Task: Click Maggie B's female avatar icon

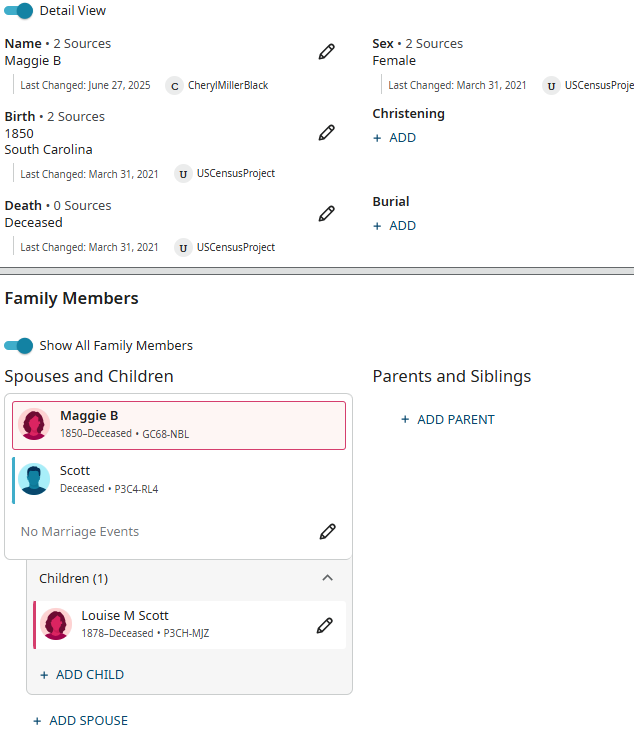Action: coord(35,424)
